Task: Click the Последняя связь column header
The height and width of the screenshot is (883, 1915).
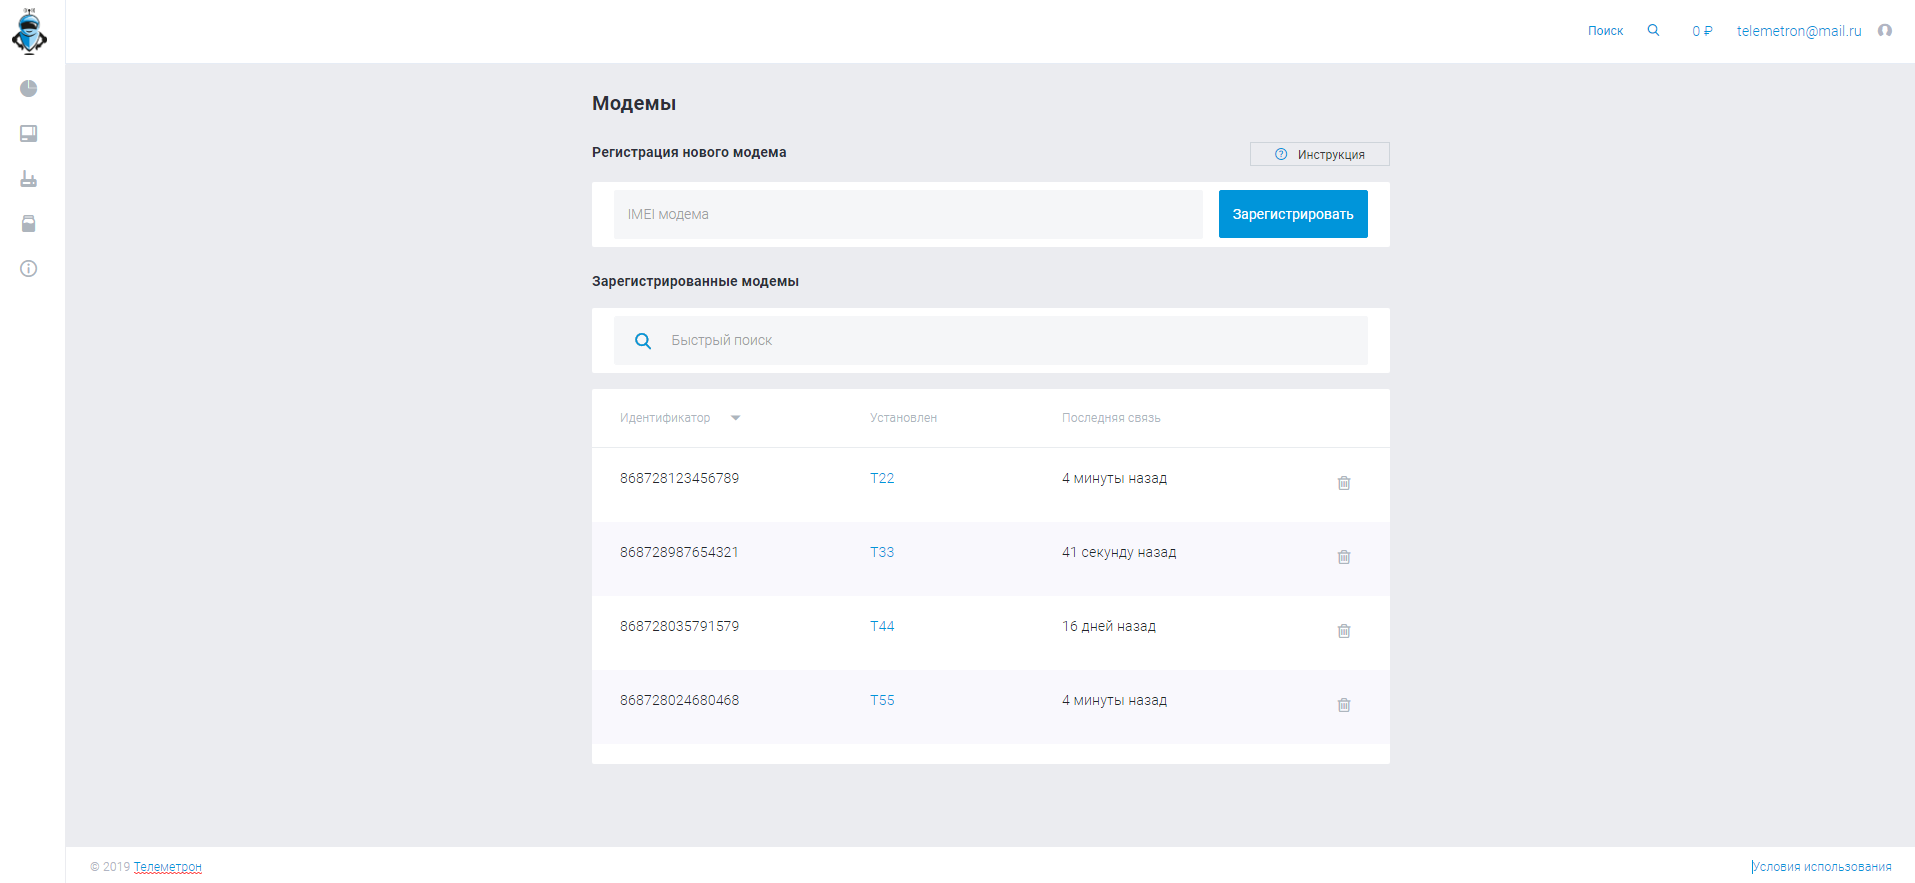Action: [1111, 418]
